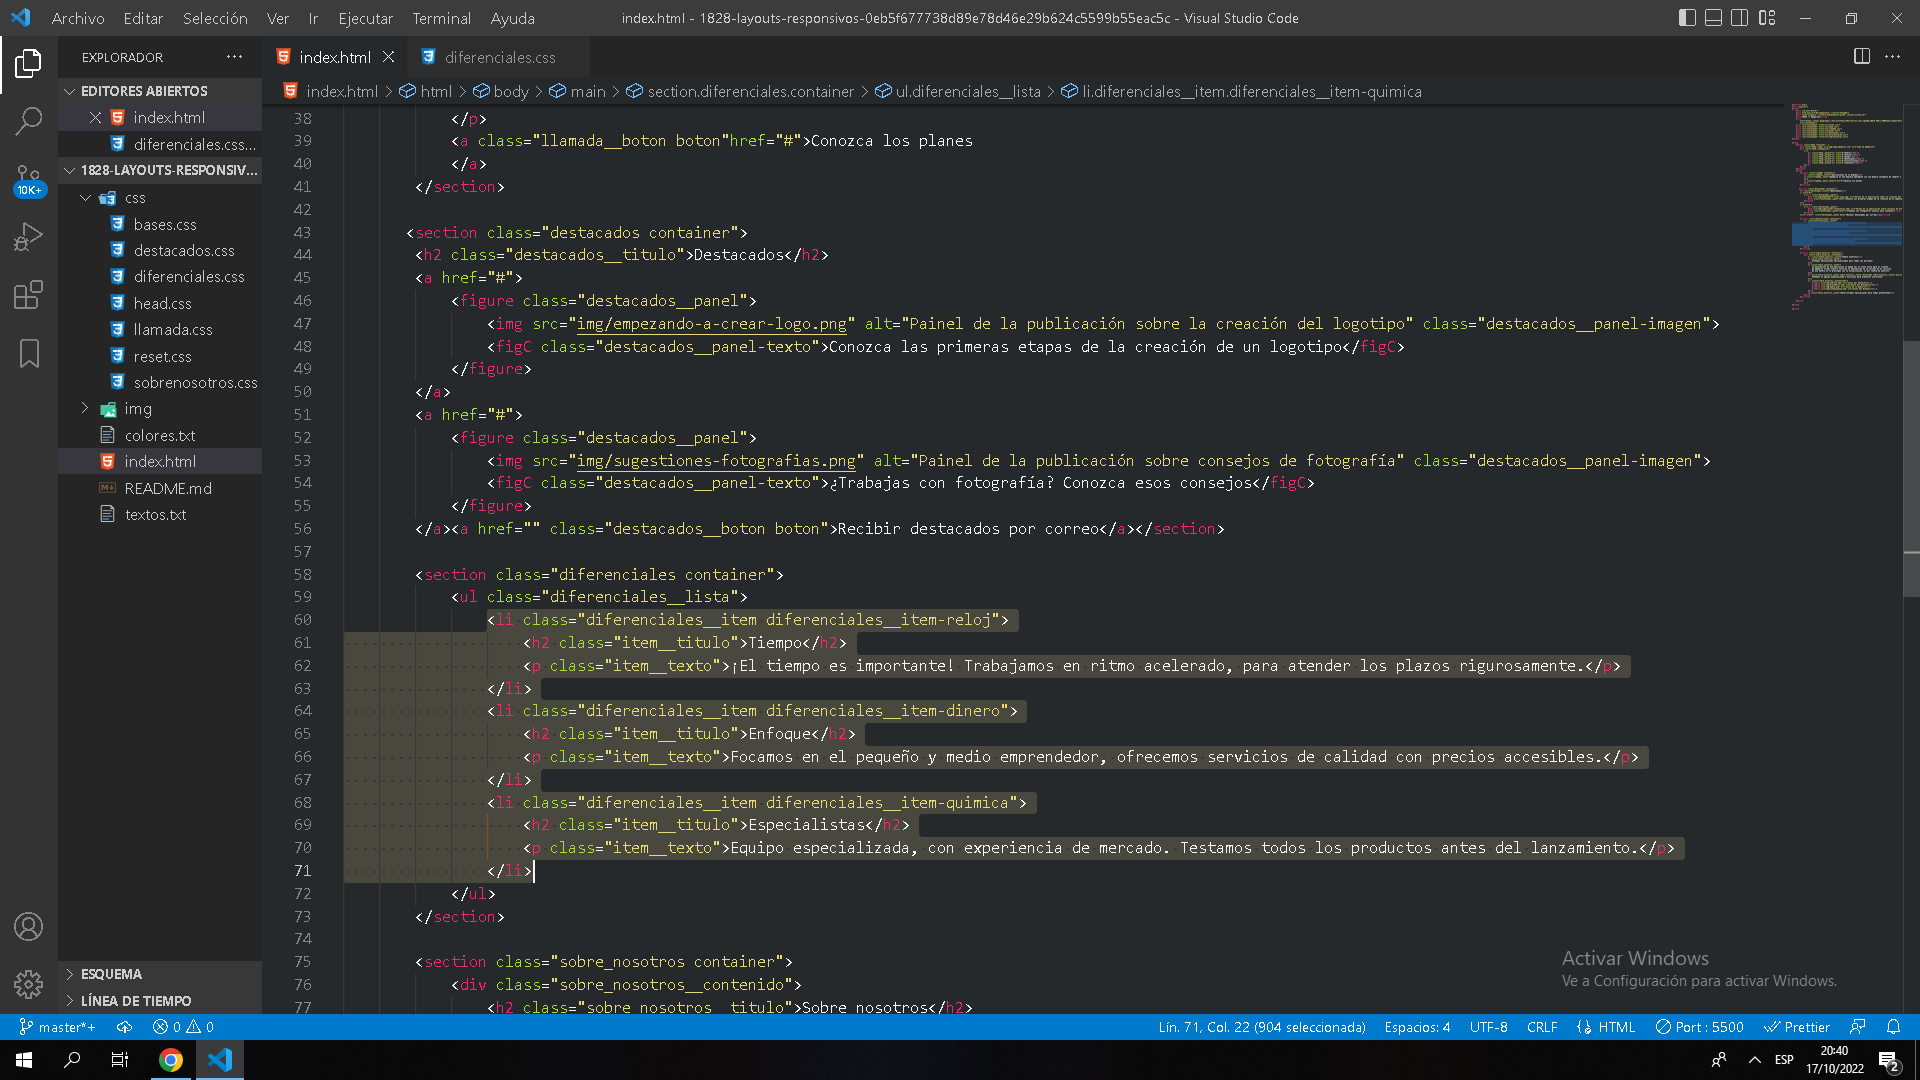The image size is (1920, 1080).
Task: Open the Terminal menu
Action: 441,18
